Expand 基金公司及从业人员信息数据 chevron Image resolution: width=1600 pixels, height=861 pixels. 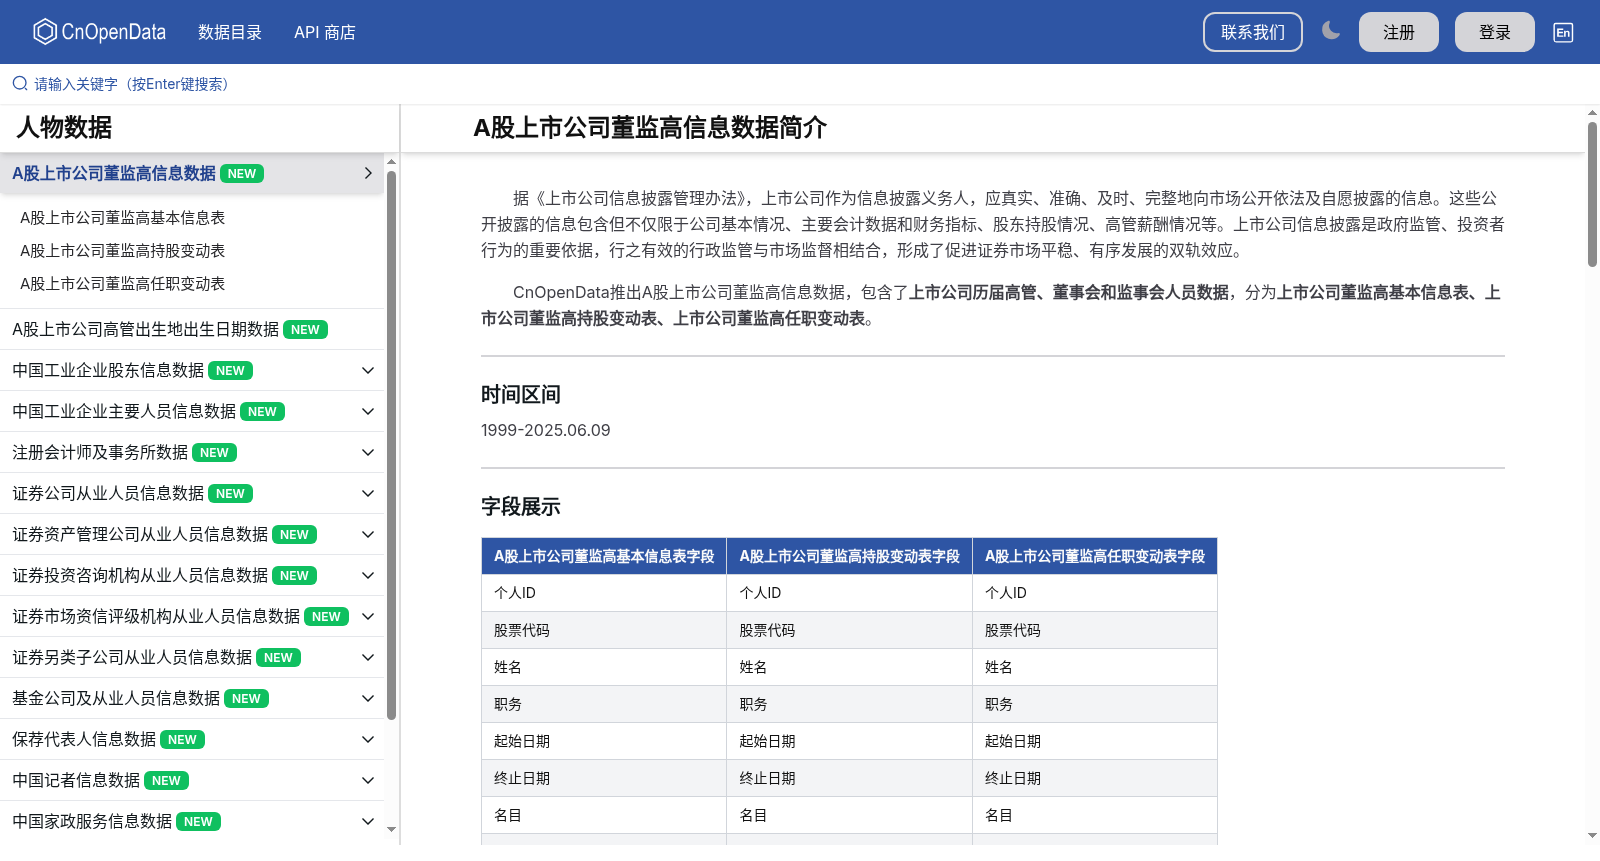coord(368,698)
